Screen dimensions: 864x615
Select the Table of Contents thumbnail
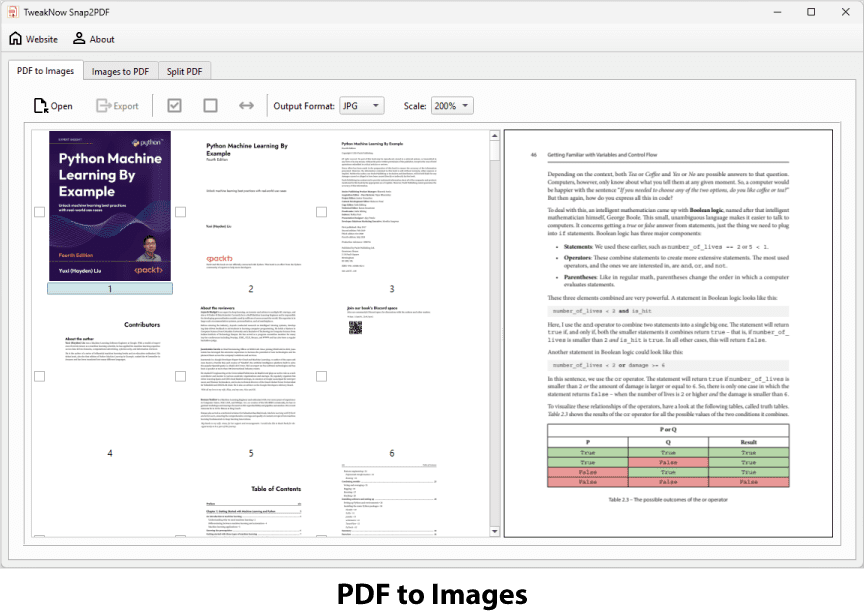coord(251,499)
